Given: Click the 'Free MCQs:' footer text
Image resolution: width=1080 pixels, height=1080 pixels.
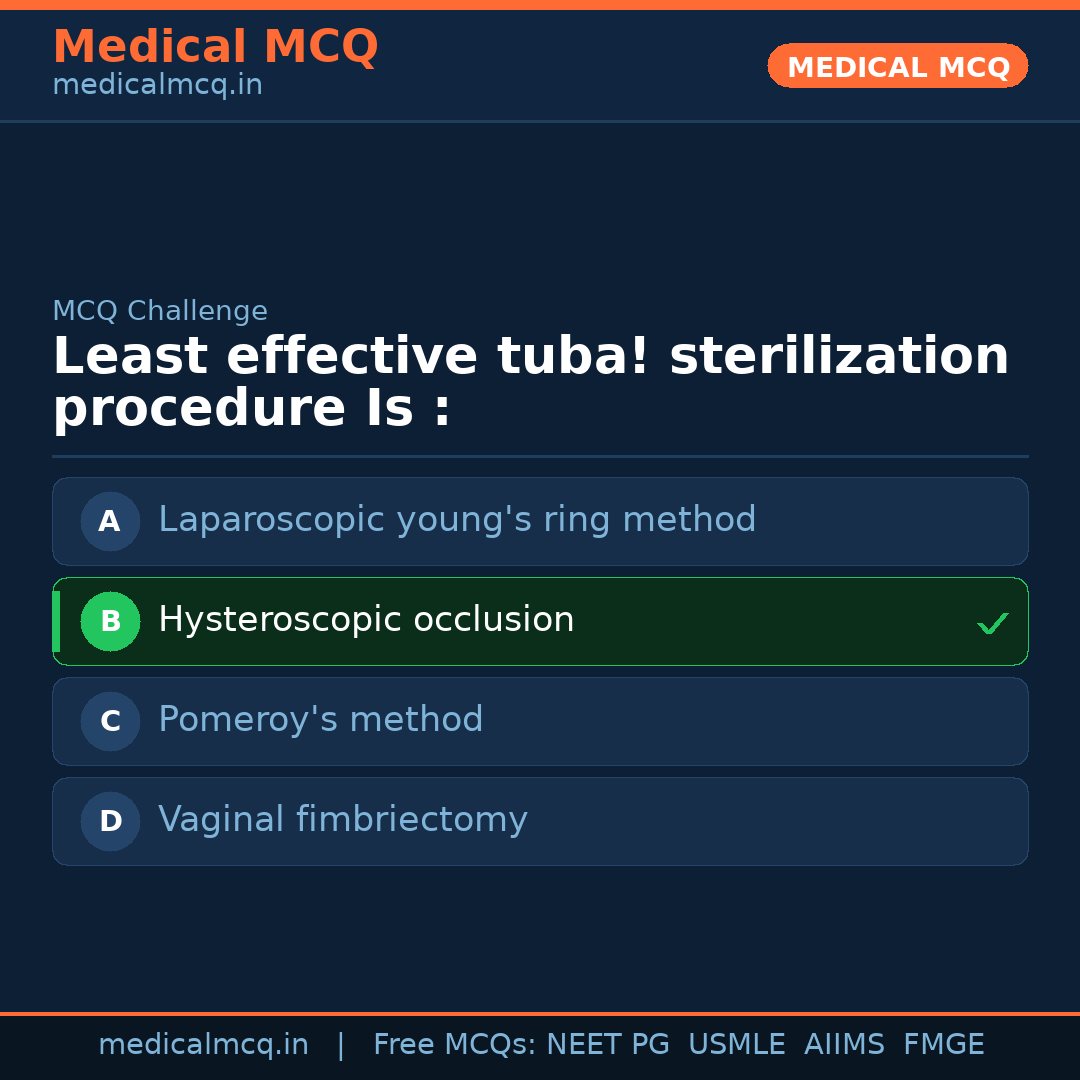Looking at the screenshot, I should point(454,1045).
